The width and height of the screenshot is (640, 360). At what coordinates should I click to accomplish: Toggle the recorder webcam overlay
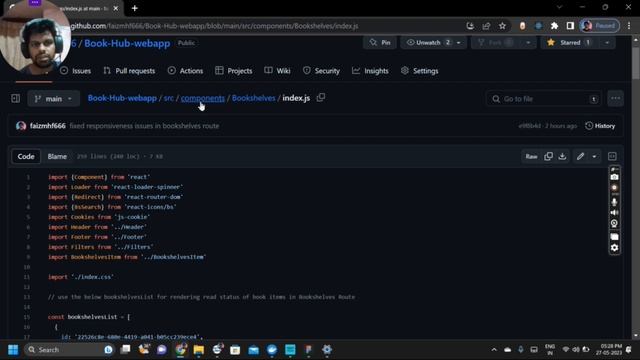614,224
